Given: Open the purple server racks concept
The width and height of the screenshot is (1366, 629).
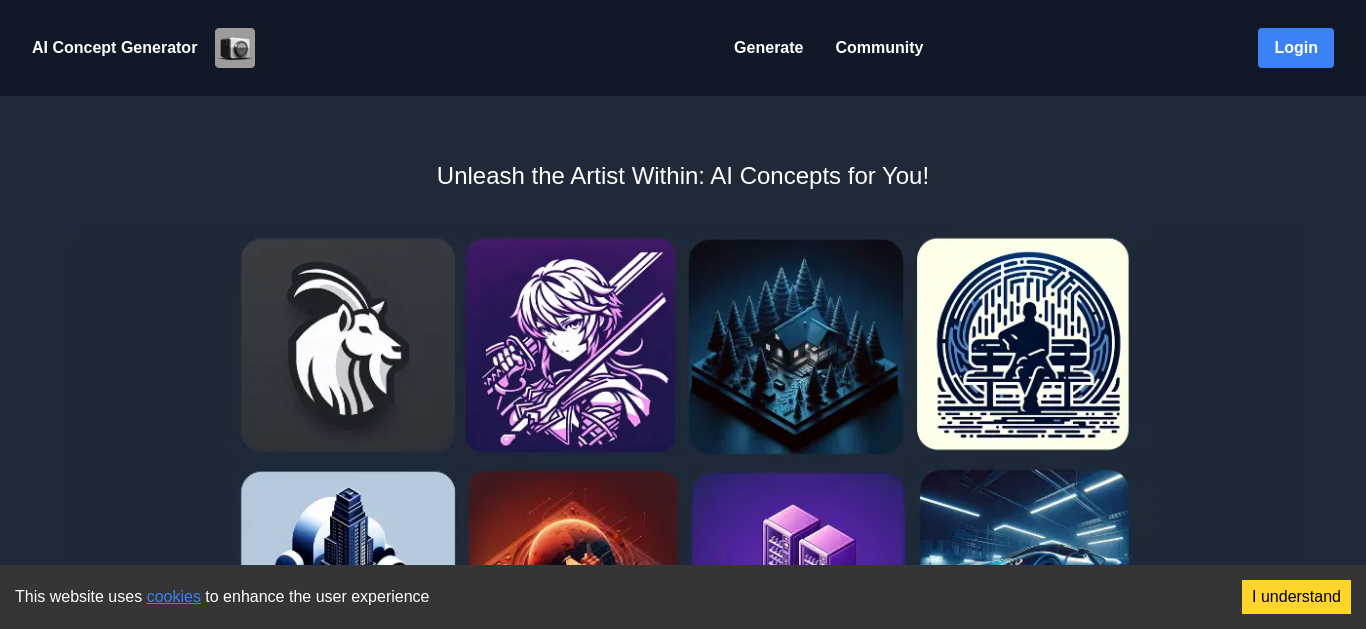Looking at the screenshot, I should (798, 518).
